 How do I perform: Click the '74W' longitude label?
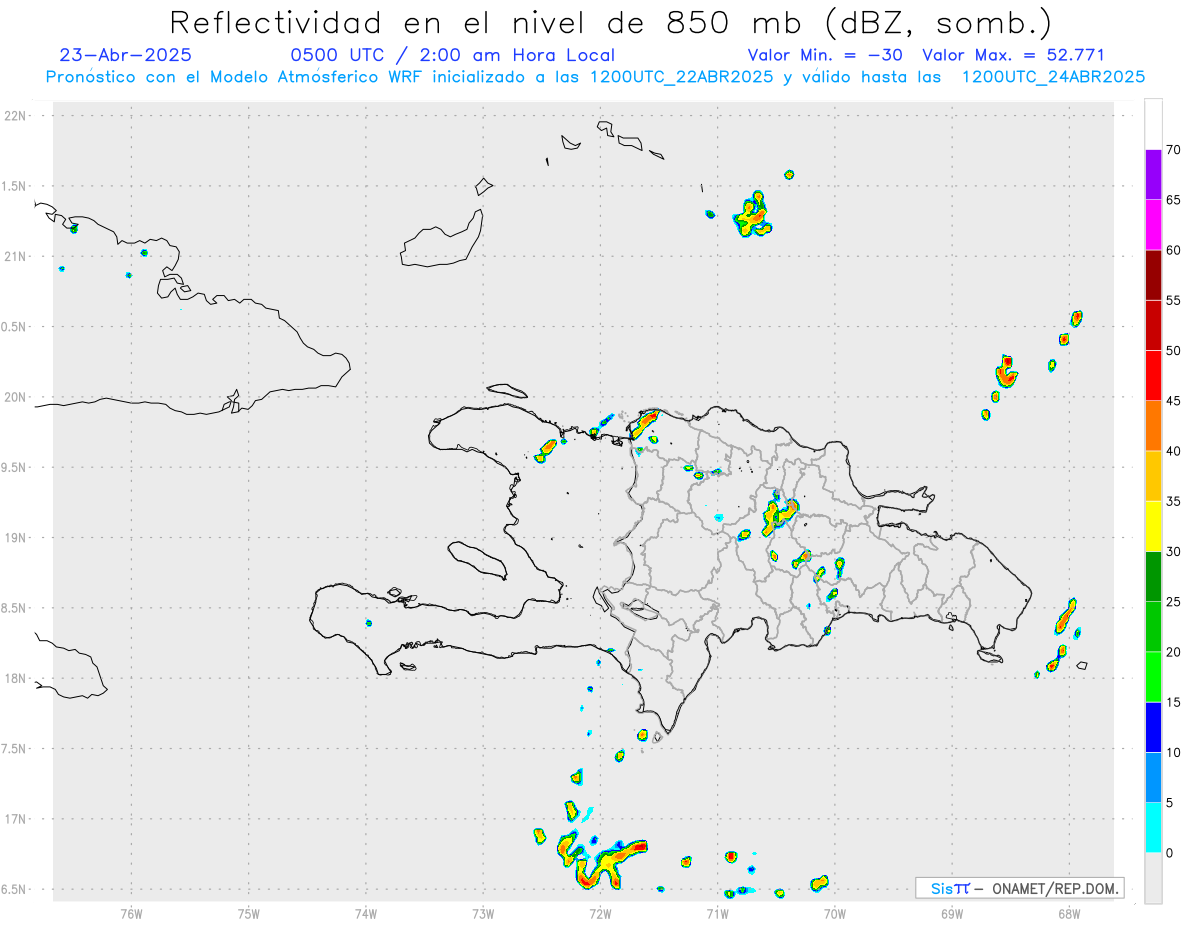tap(366, 912)
